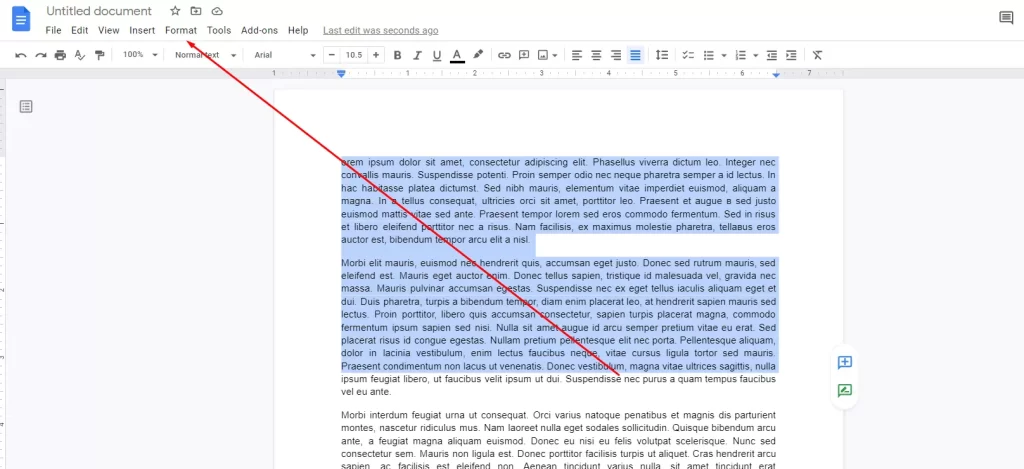Toggle underline formatting
This screenshot has width=1024, height=469.
(x=437, y=56)
